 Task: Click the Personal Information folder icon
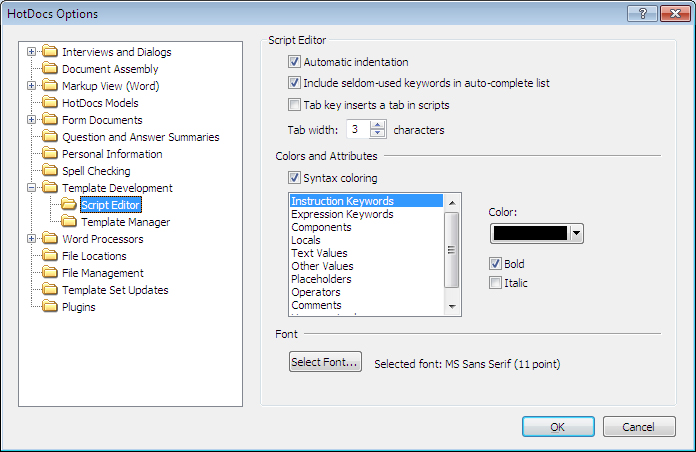(x=50, y=154)
